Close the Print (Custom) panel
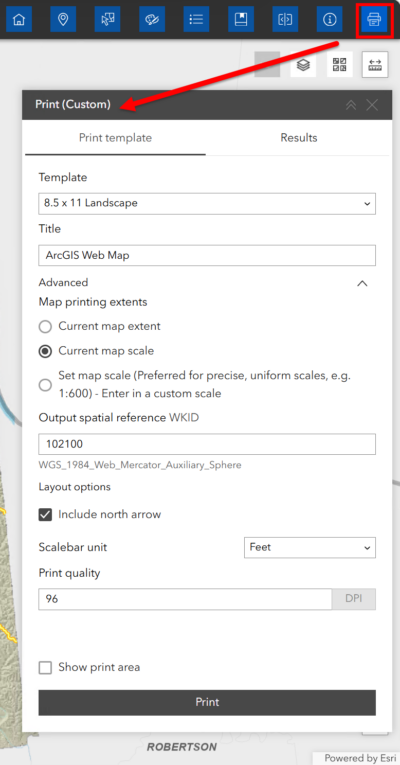 [x=372, y=104]
